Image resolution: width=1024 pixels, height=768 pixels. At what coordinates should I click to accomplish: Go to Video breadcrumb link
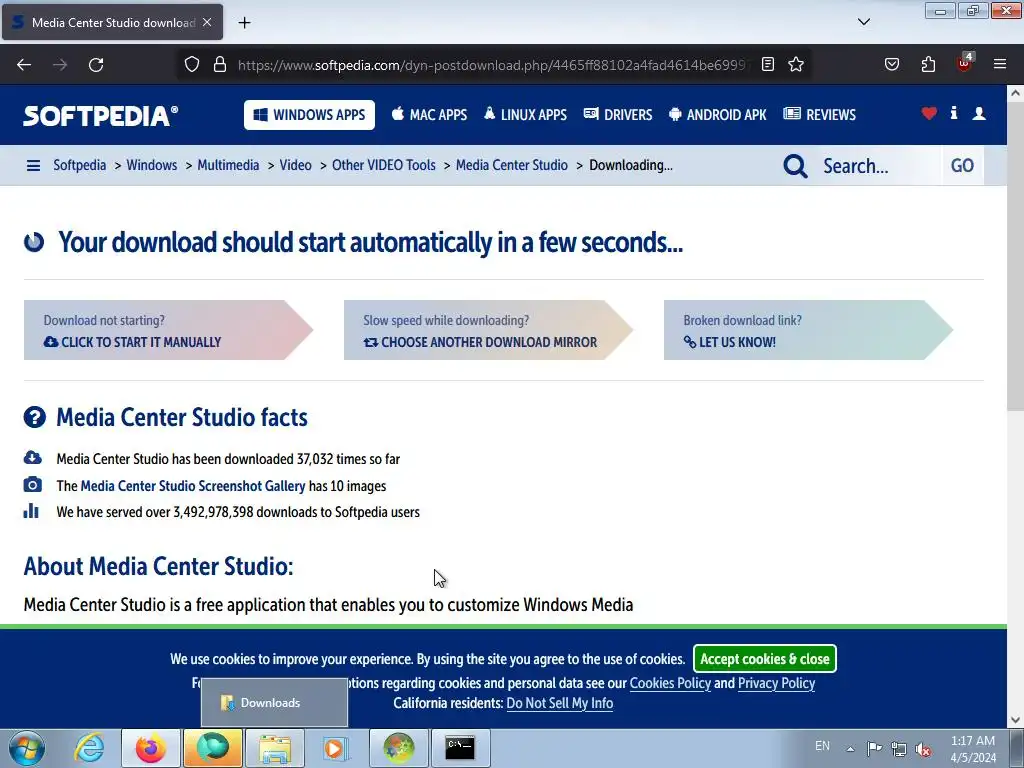coord(295,165)
